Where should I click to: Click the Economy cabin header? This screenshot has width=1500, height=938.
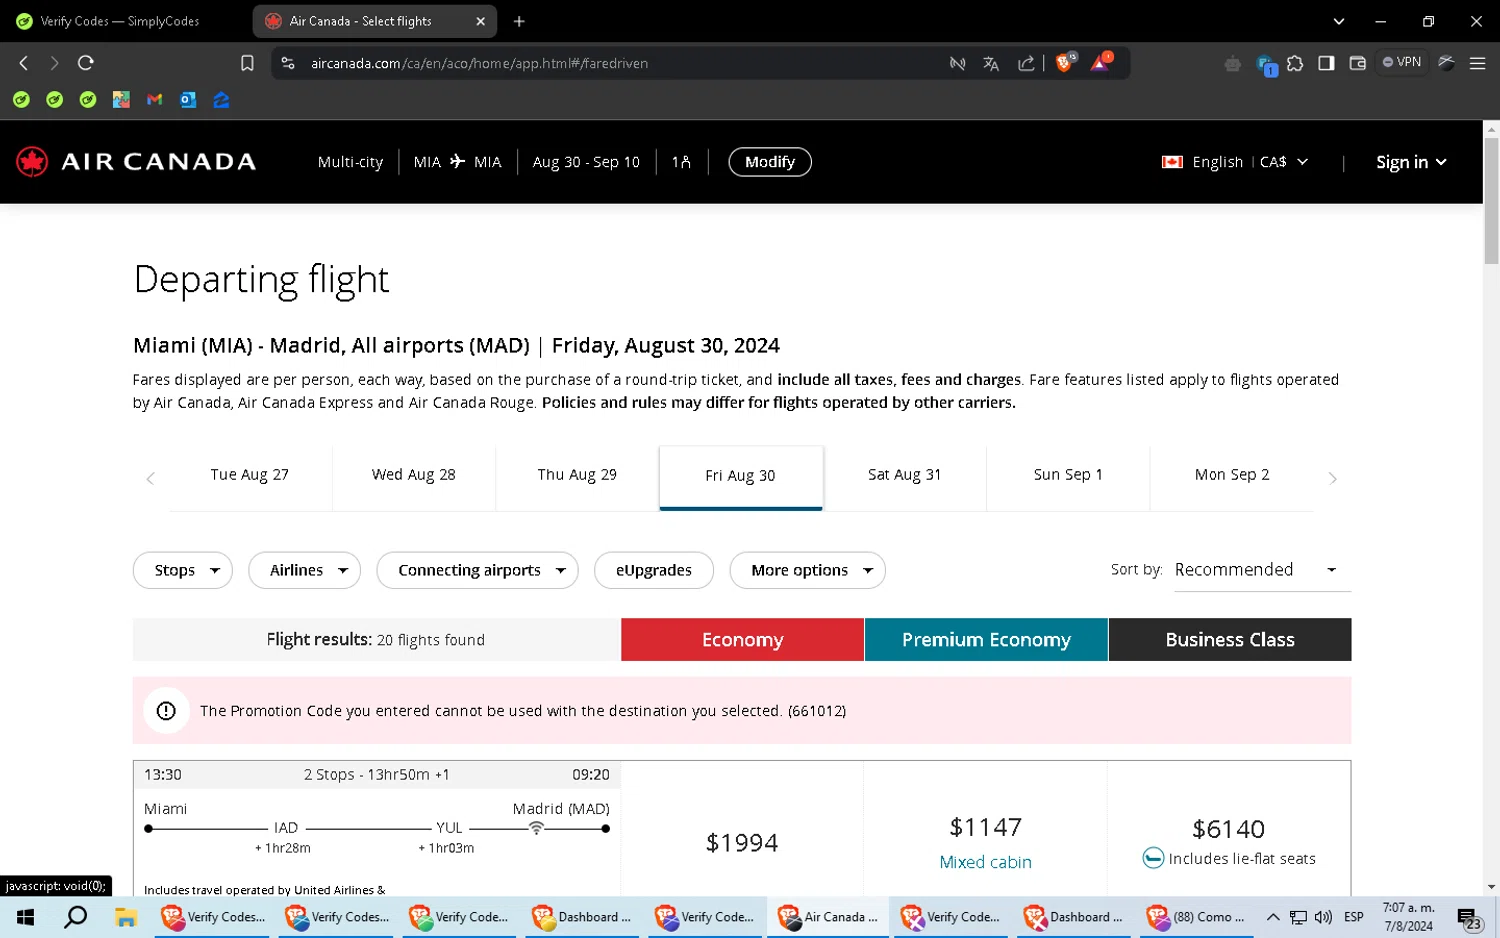tap(742, 640)
